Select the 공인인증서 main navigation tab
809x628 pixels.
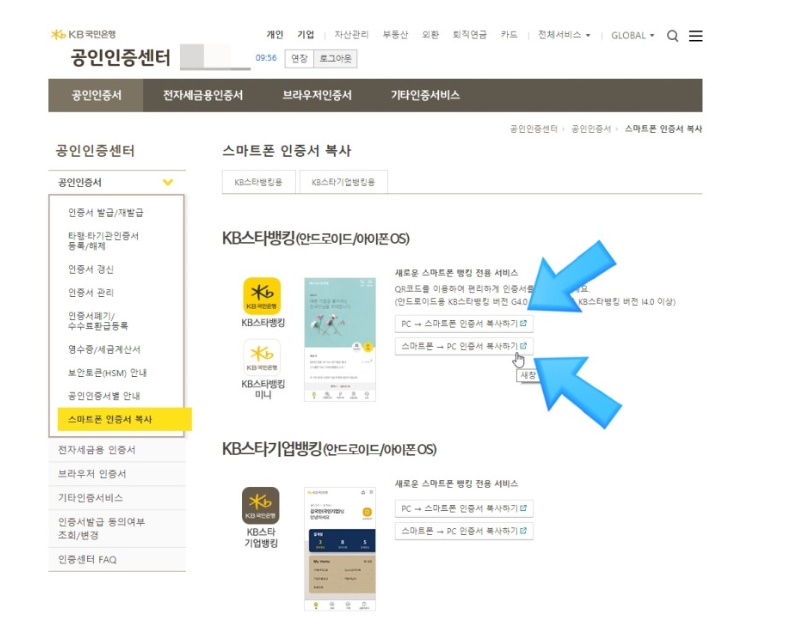96,95
